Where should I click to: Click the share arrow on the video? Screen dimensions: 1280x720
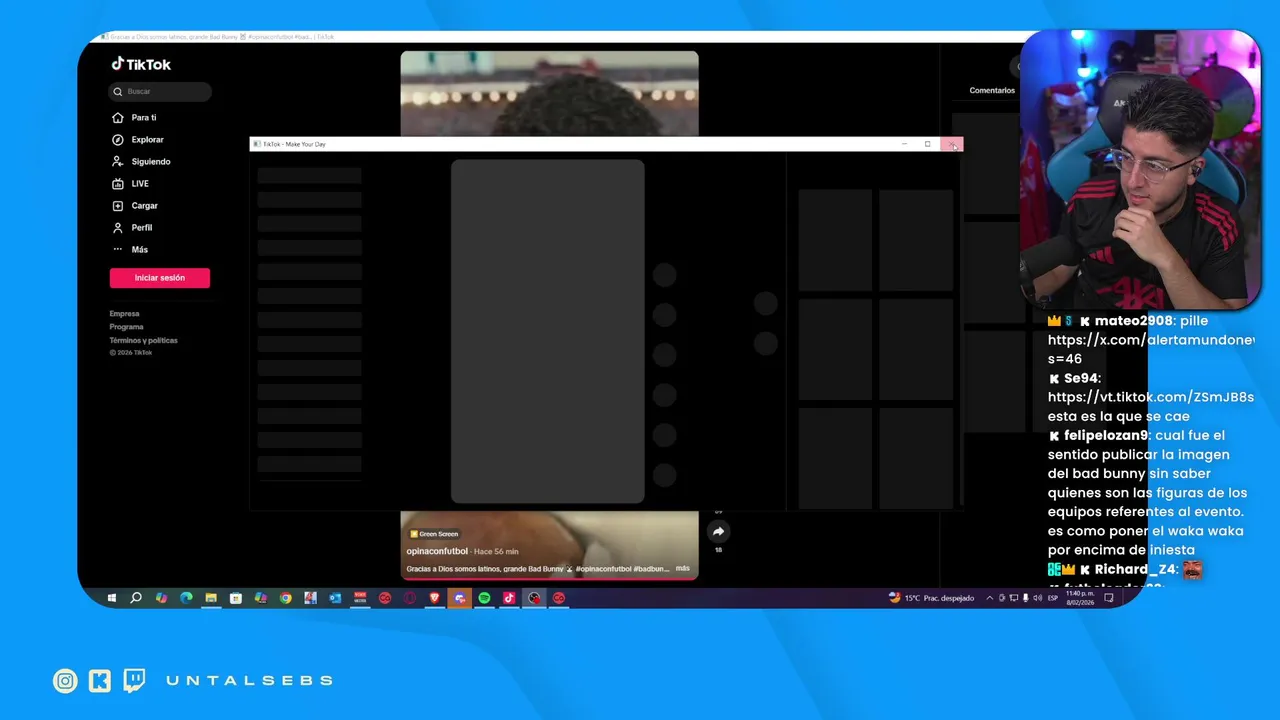point(718,532)
